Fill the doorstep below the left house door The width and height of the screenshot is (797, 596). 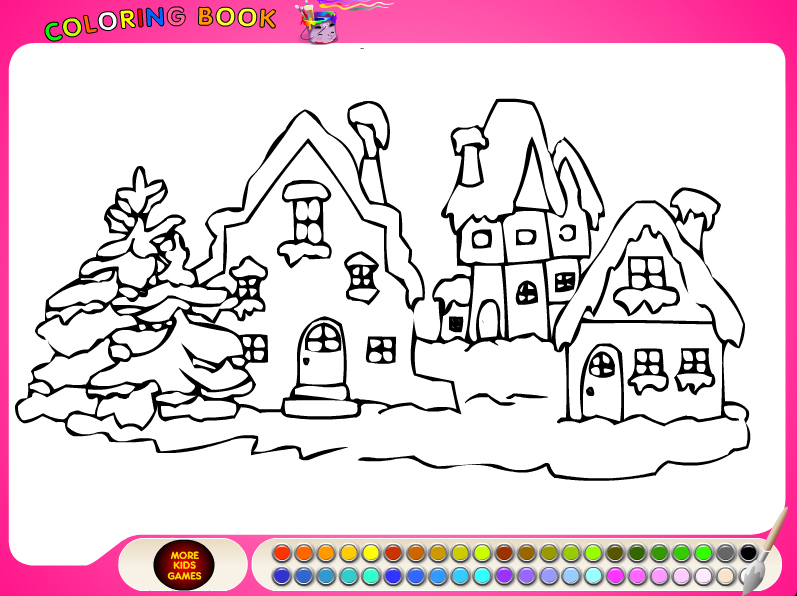[x=321, y=407]
